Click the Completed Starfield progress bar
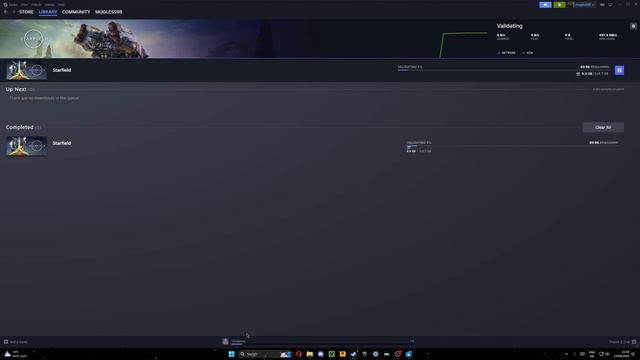The width and height of the screenshot is (640, 360). tap(512, 146)
